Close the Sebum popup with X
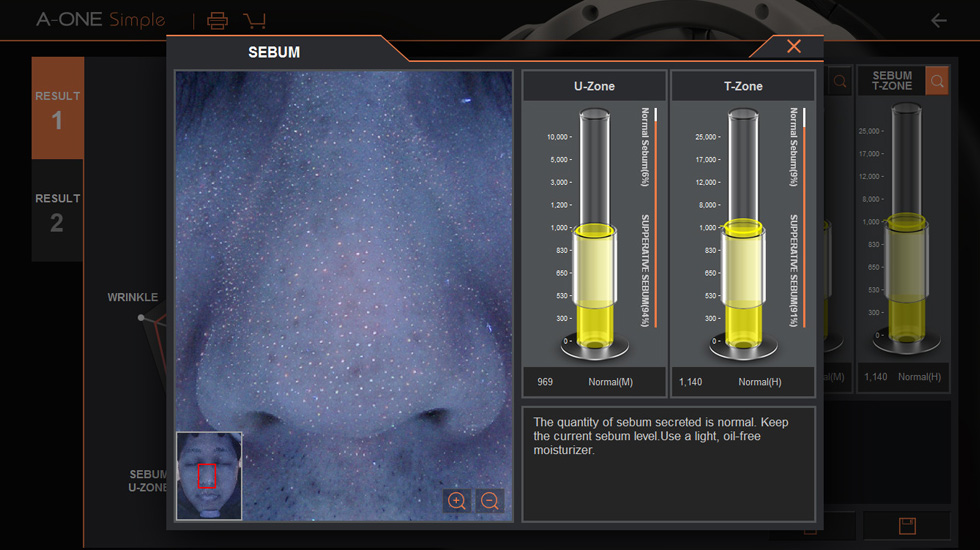 [x=793, y=47]
